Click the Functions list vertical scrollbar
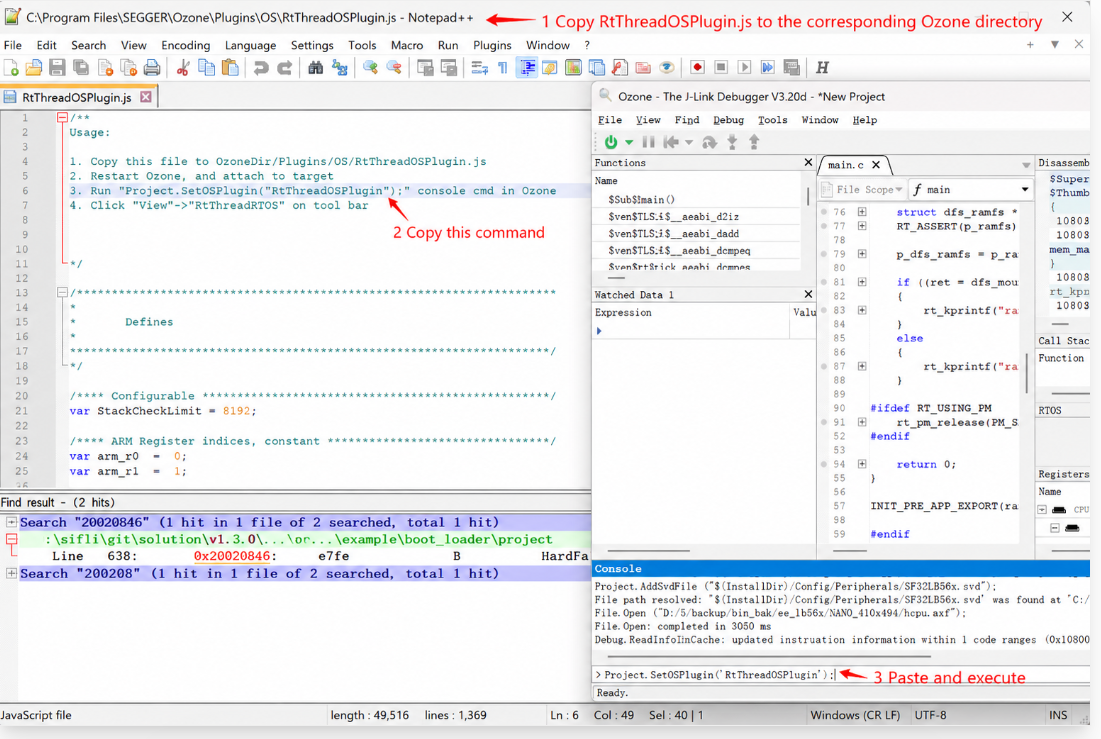1101x739 pixels. 807,195
